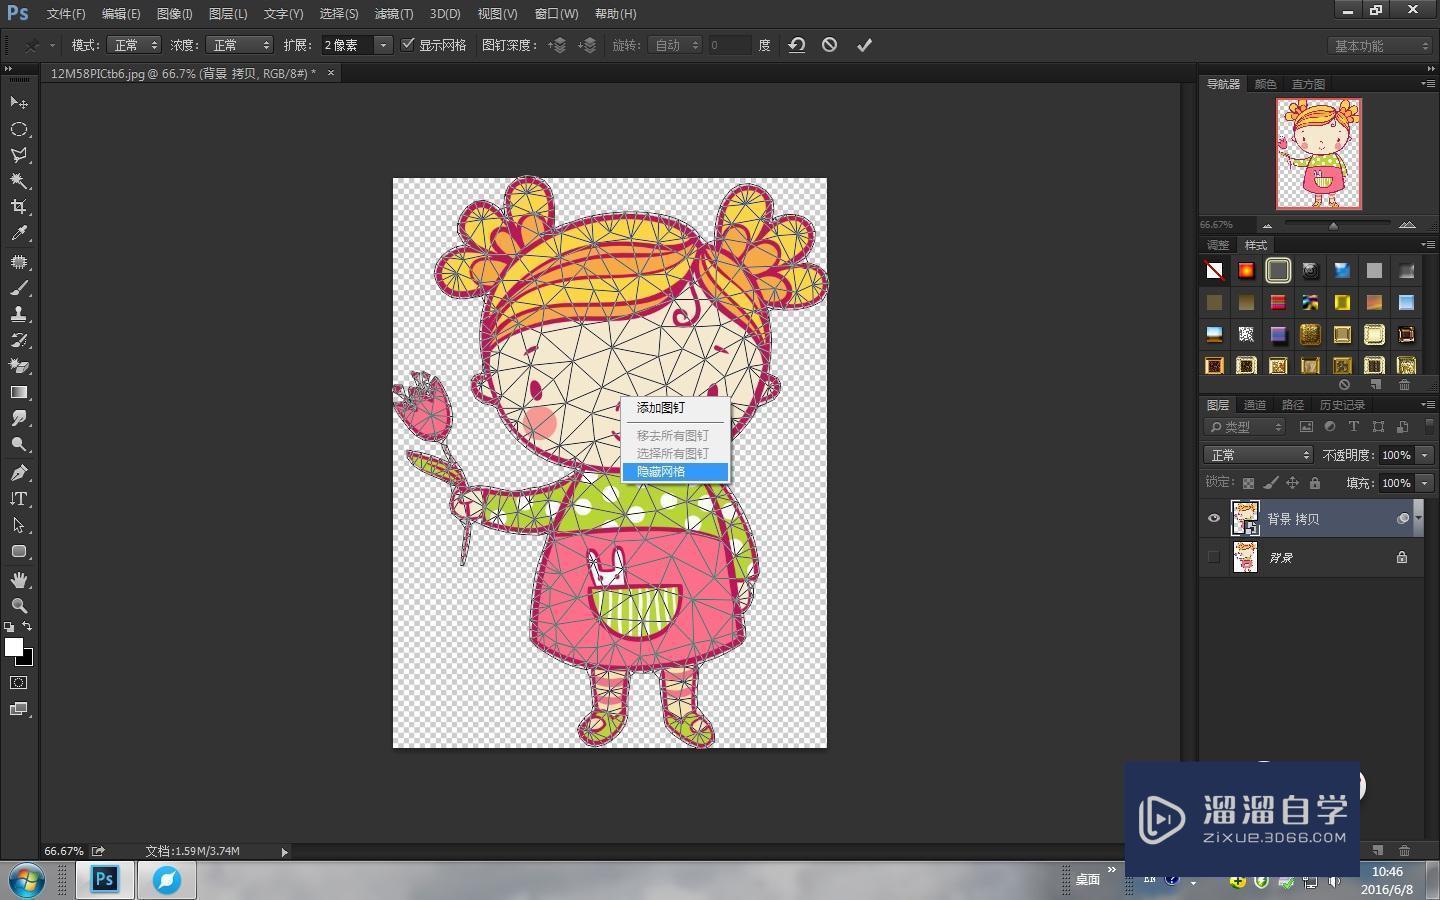
Task: Open 扩展 expansion dropdown arrow
Action: pyautogui.click(x=382, y=45)
